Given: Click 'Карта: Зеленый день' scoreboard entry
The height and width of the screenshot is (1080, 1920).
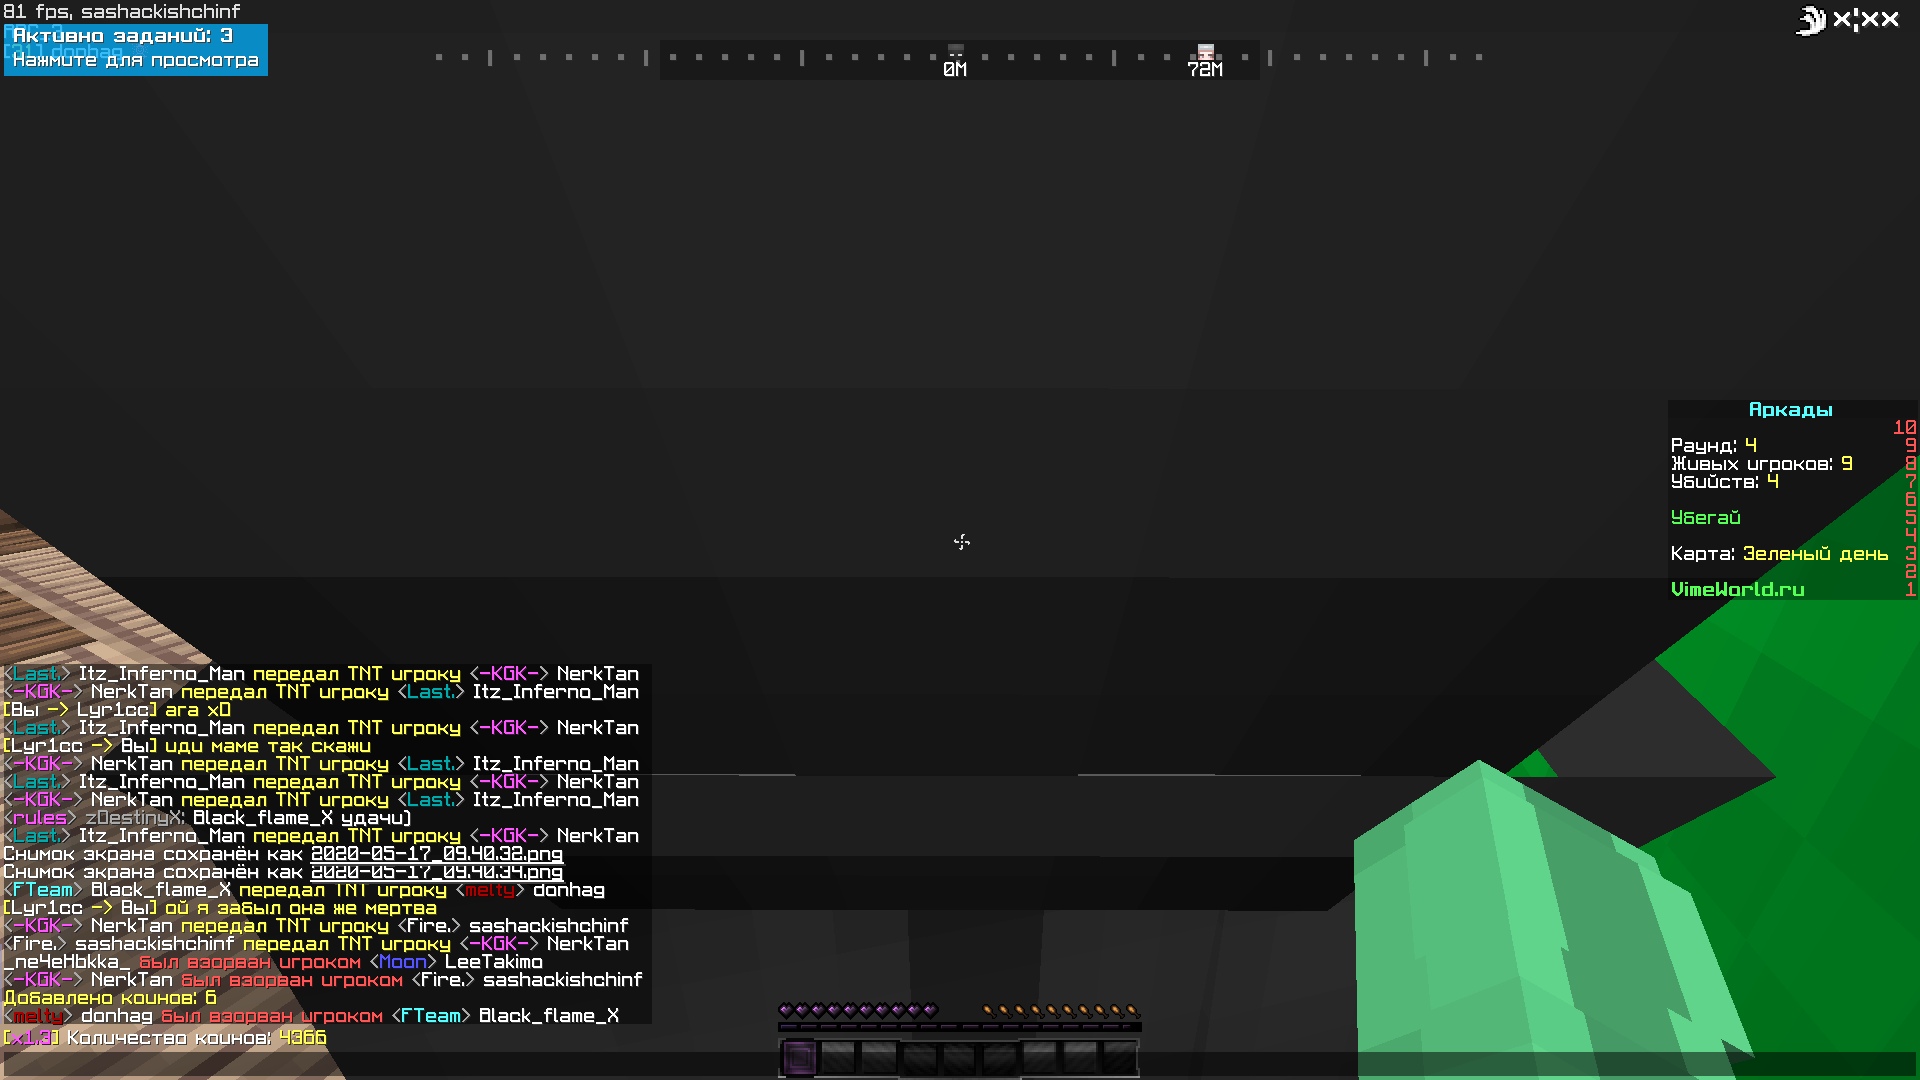Looking at the screenshot, I should [1780, 554].
